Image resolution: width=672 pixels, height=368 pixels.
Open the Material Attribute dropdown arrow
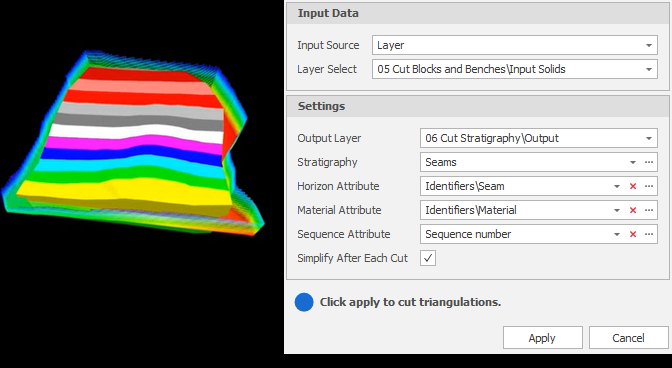(x=617, y=210)
